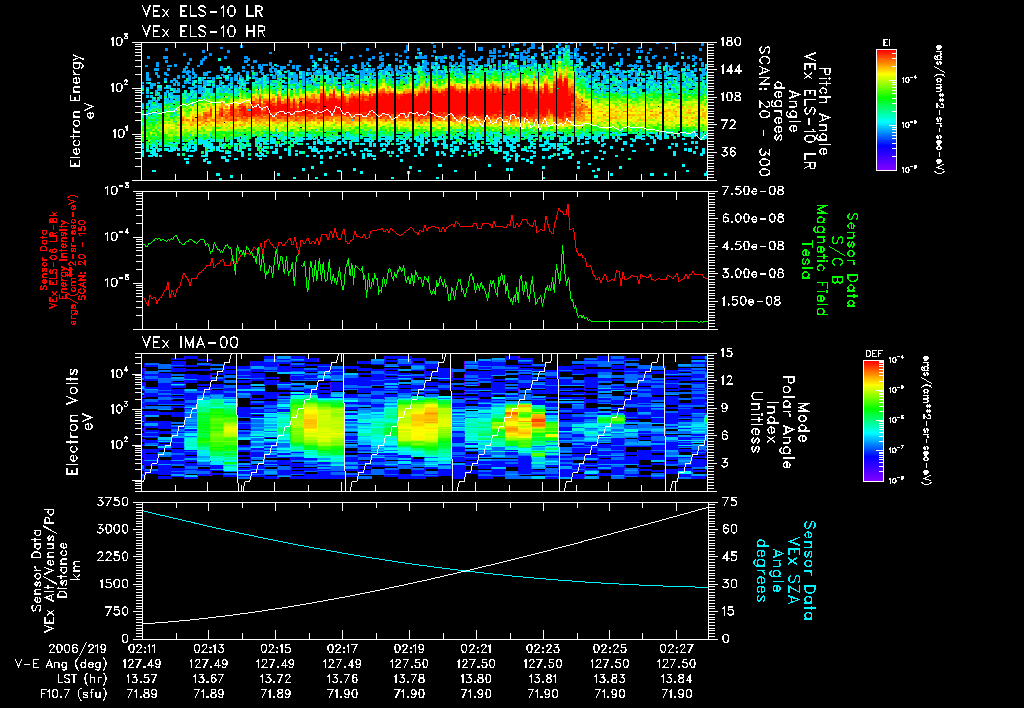Click the 02:11 time label

coord(142,649)
